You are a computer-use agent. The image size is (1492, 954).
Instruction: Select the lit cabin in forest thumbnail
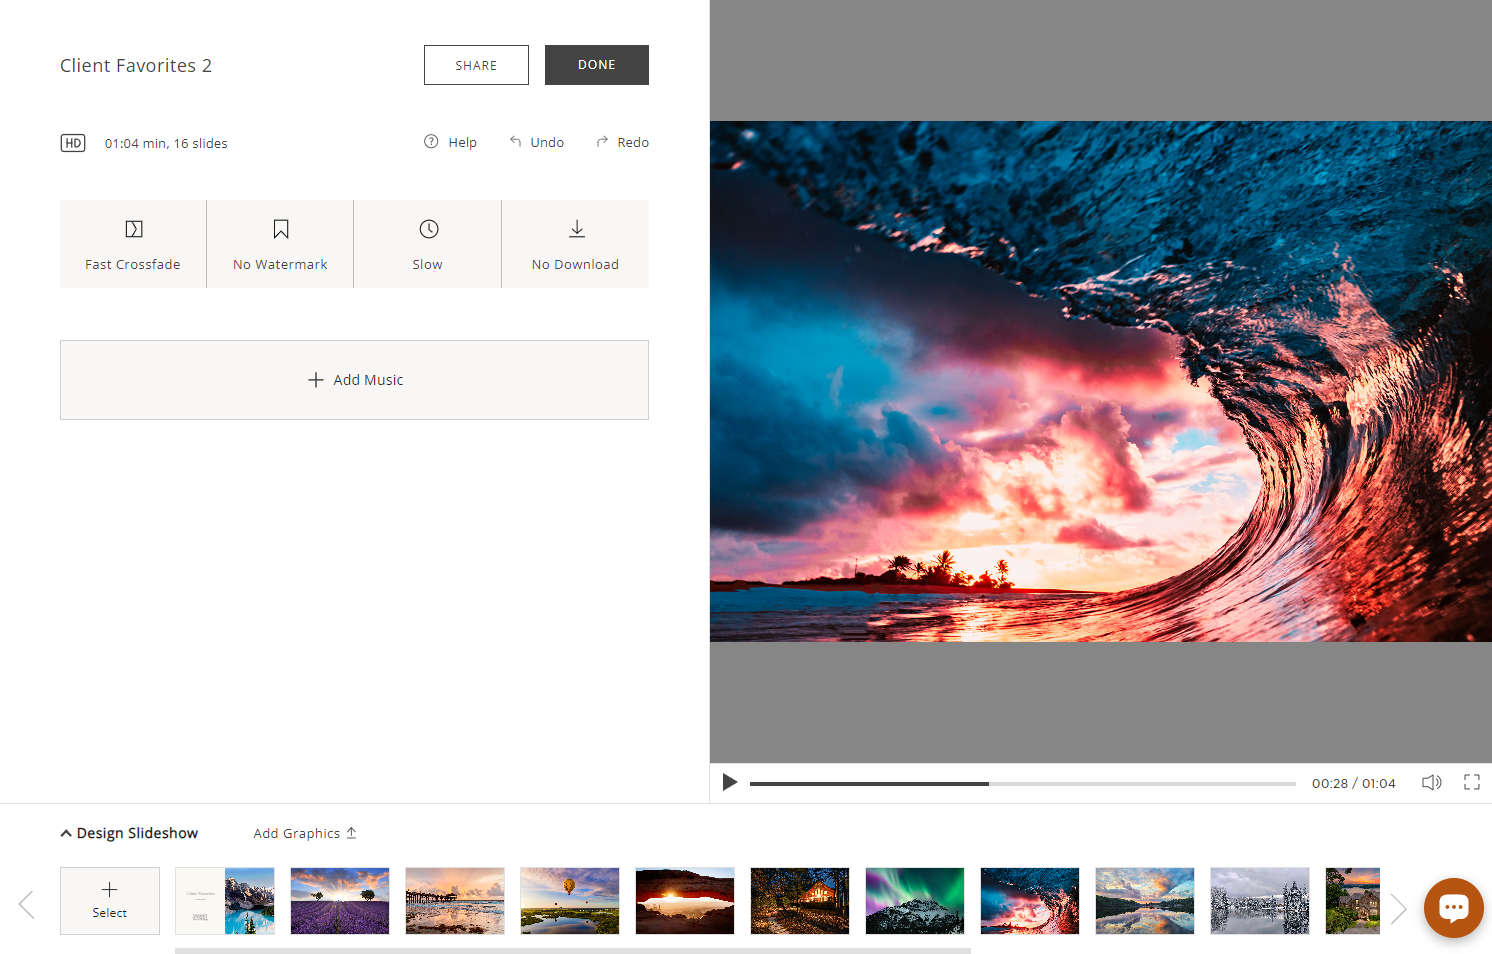[800, 901]
